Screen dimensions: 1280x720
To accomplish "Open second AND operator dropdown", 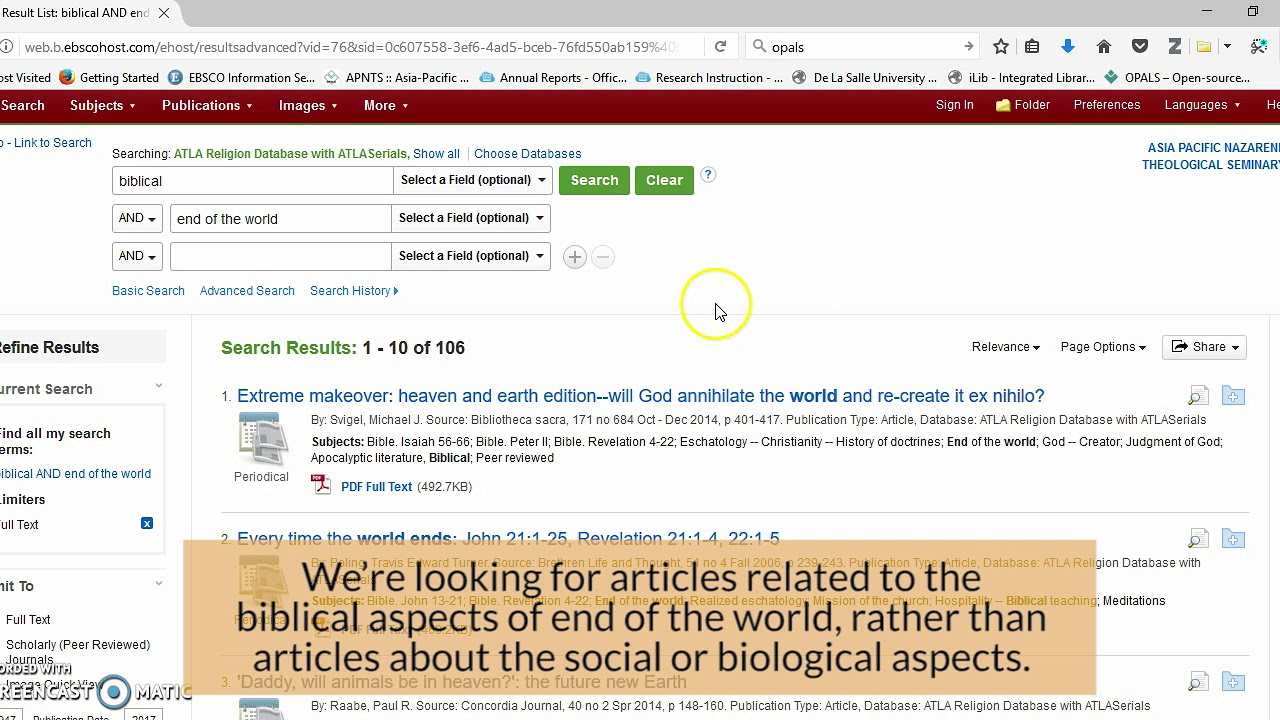I will [x=137, y=257].
